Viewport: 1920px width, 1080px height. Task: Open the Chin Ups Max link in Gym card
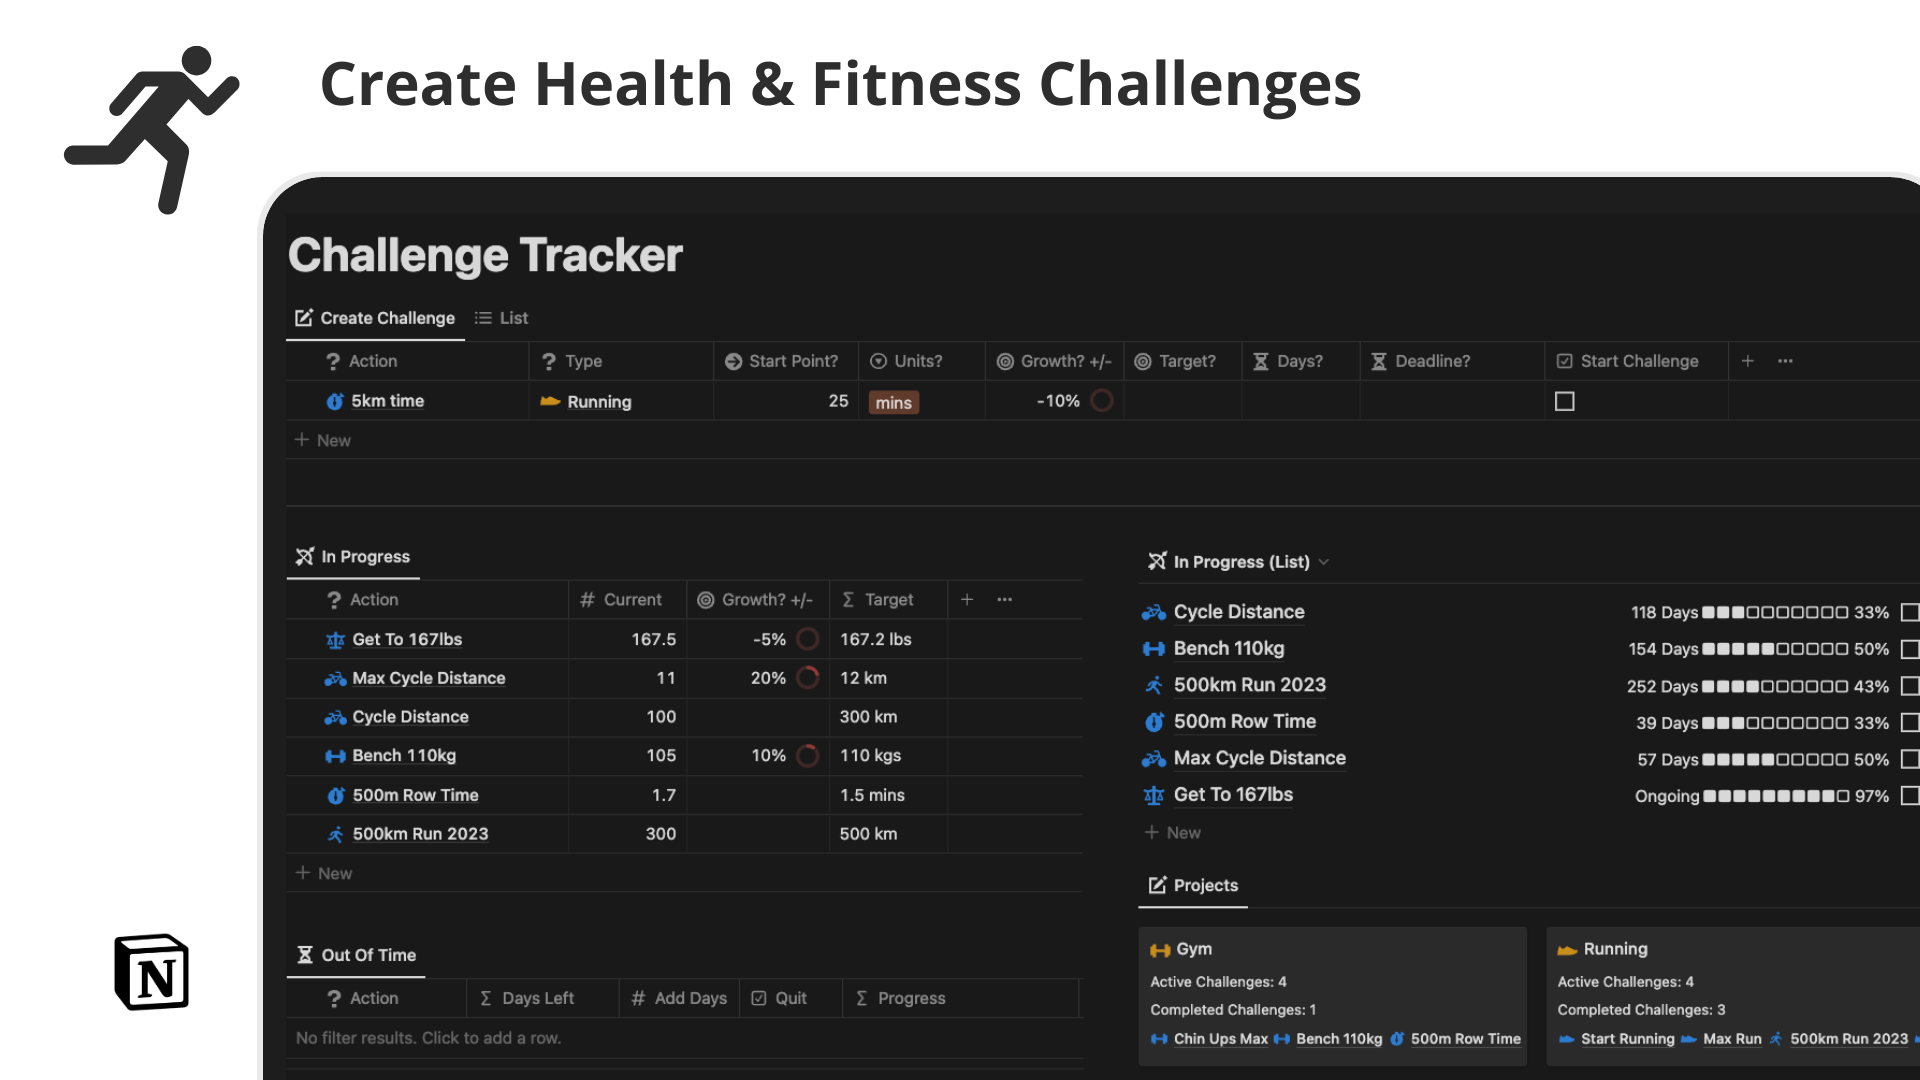click(x=1220, y=1039)
